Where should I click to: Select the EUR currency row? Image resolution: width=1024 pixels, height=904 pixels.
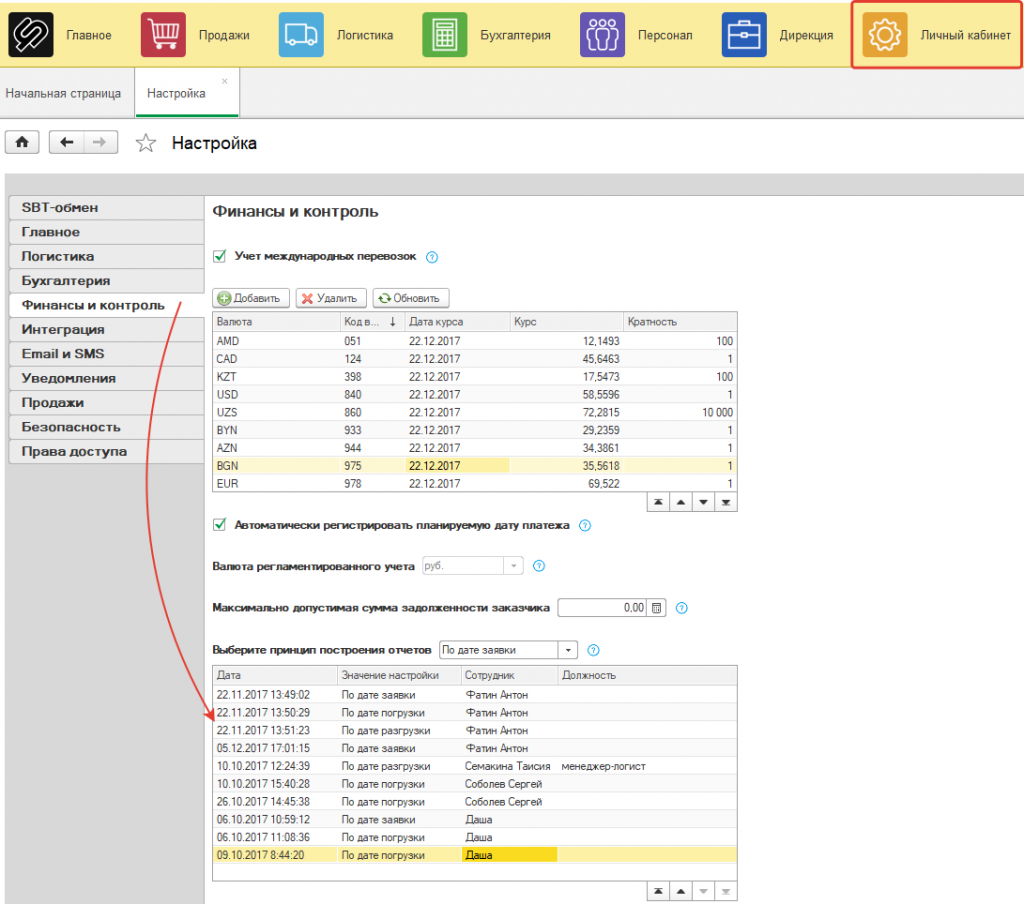[475, 483]
